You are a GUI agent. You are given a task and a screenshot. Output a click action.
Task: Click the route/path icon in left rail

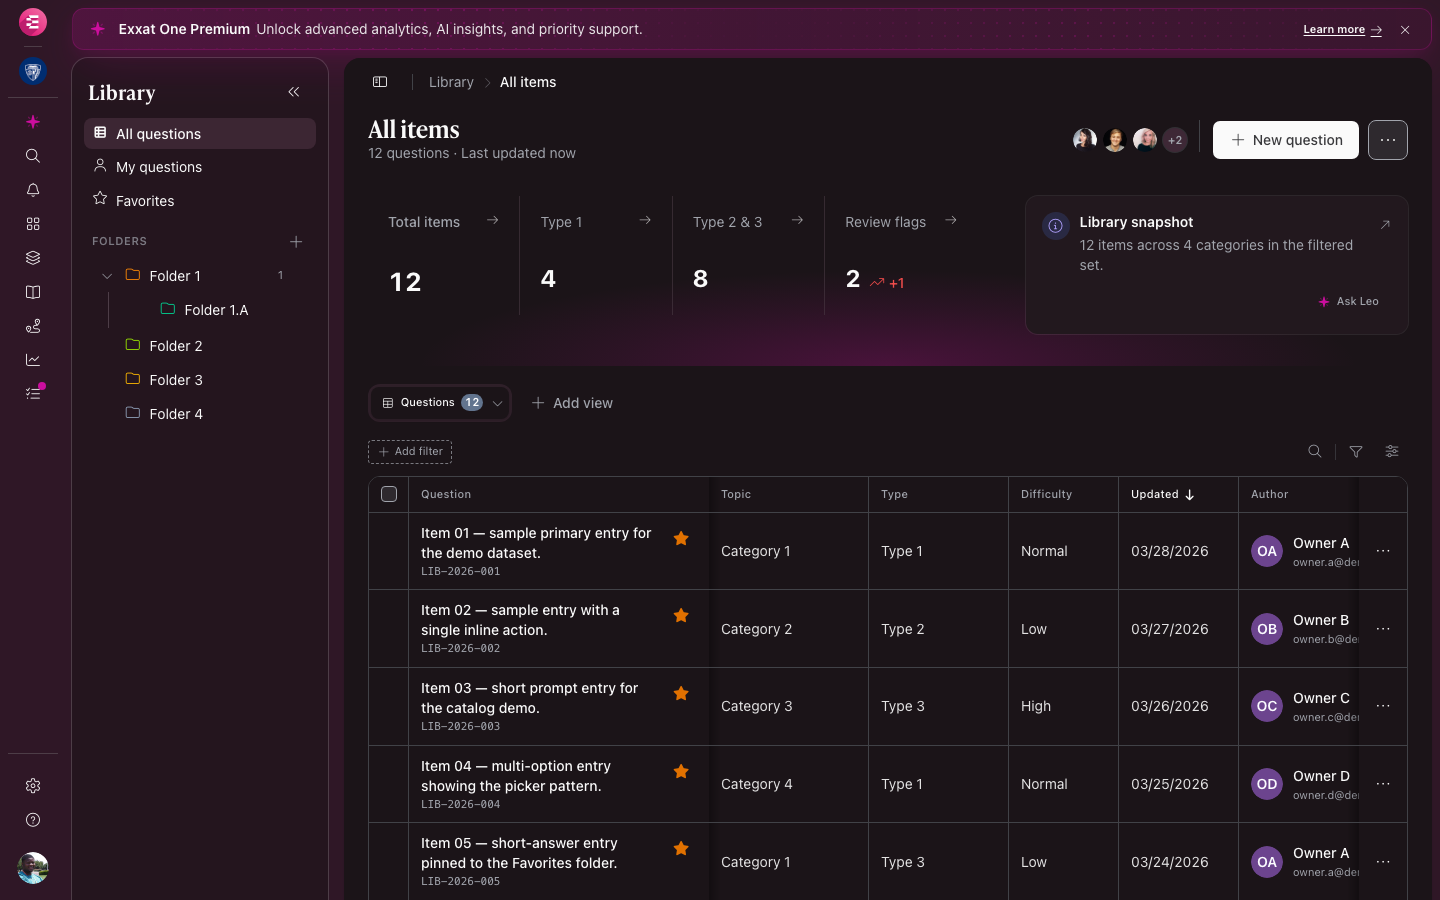pyautogui.click(x=33, y=326)
